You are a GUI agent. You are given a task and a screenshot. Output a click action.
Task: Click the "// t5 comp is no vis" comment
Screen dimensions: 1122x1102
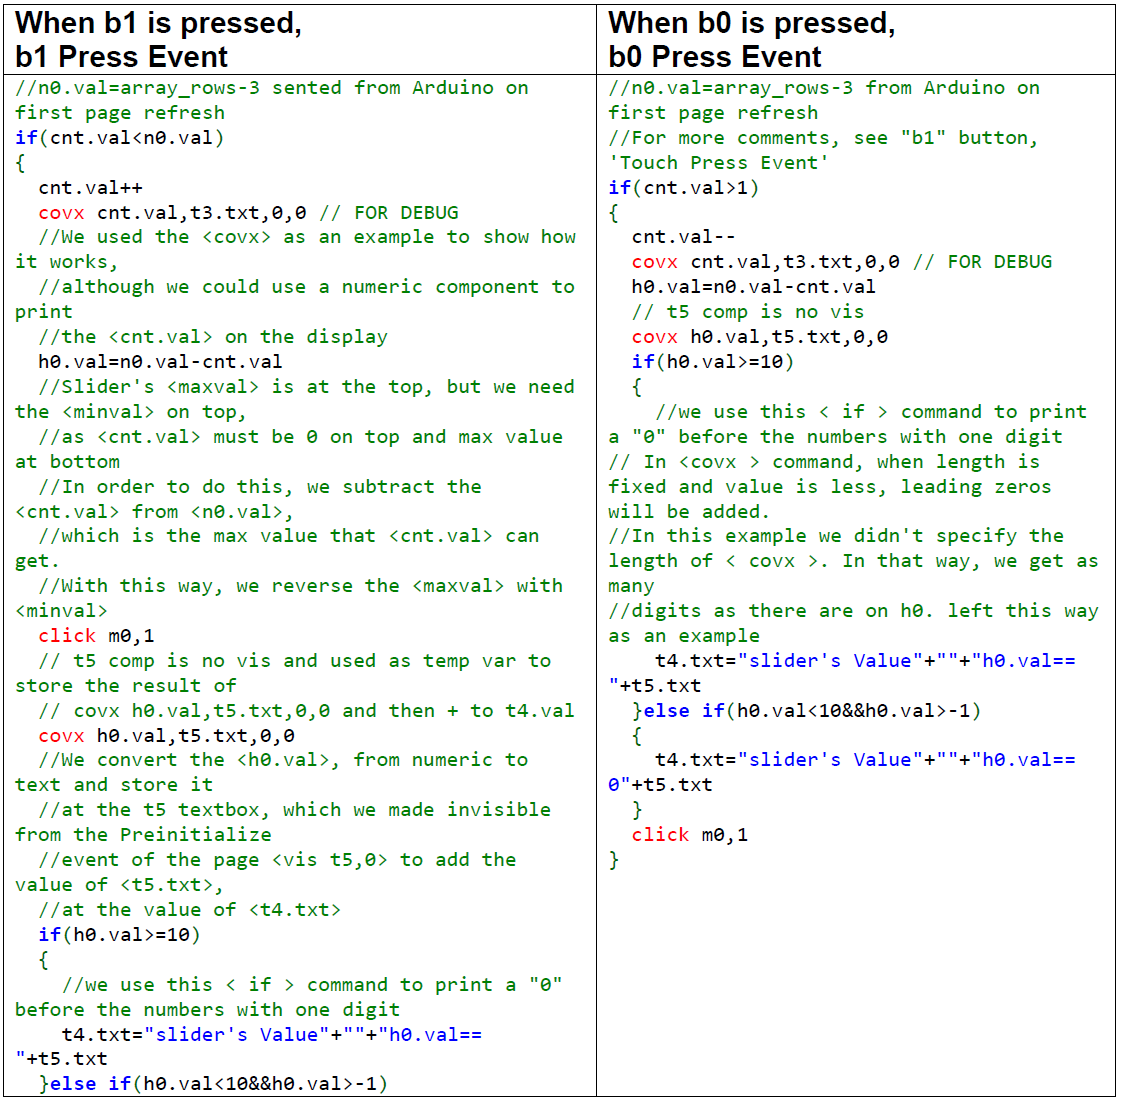(x=747, y=312)
